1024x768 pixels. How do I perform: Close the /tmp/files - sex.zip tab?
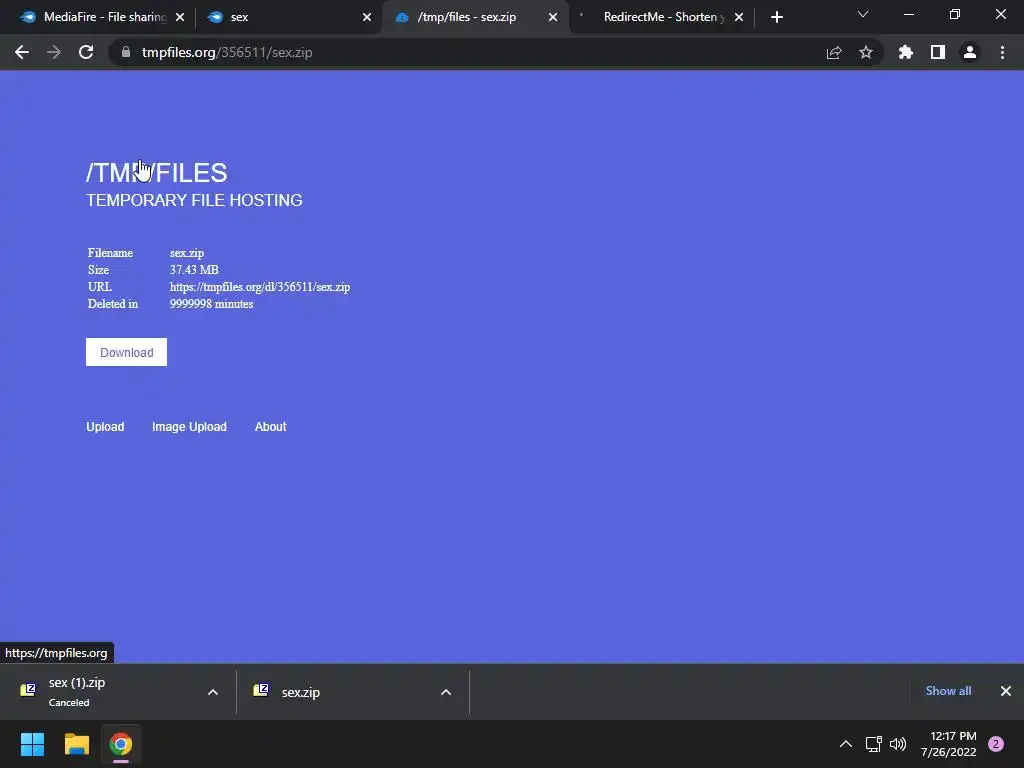[x=553, y=17]
